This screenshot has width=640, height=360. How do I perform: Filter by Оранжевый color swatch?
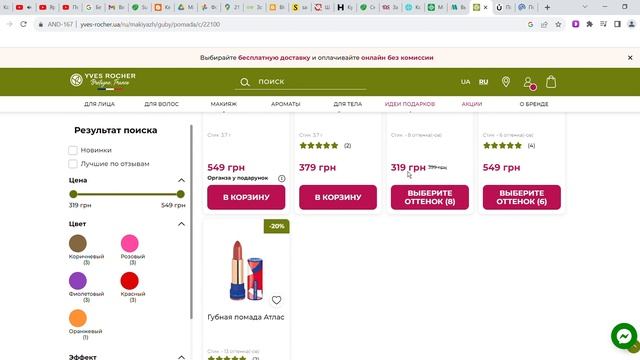78,318
